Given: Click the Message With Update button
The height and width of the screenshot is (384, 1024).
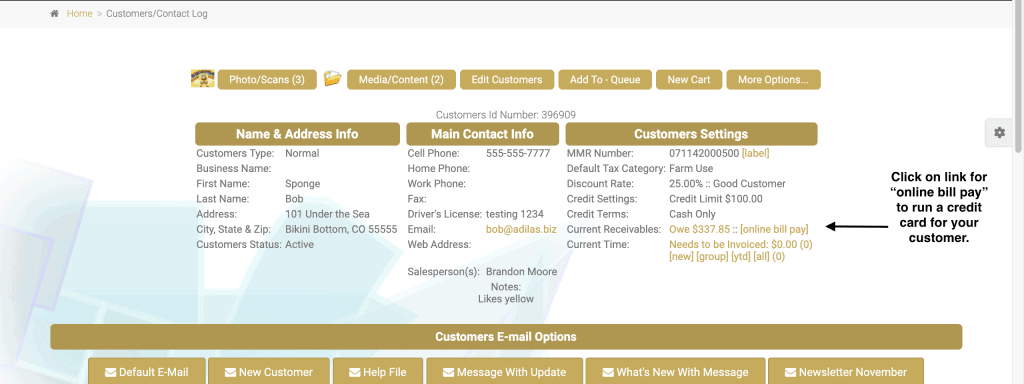Looking at the screenshot, I should [x=504, y=372].
